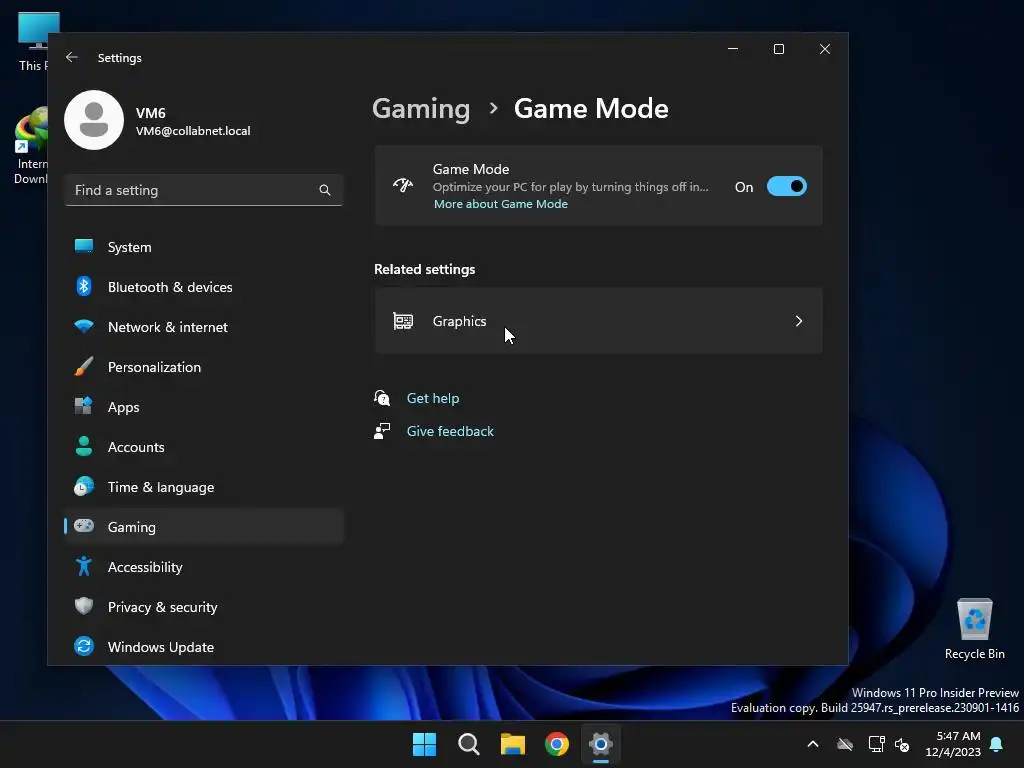1024x768 pixels.
Task: Open the System settings category
Action: pos(204,247)
